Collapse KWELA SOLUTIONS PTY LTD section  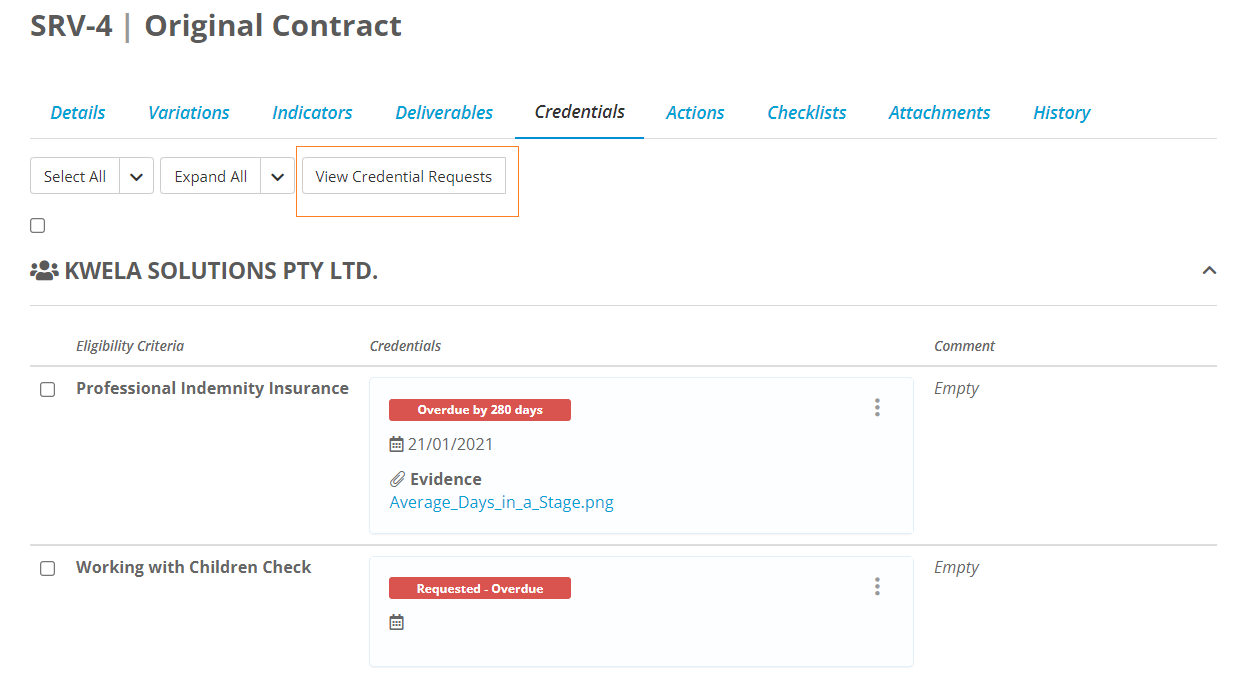click(1209, 270)
